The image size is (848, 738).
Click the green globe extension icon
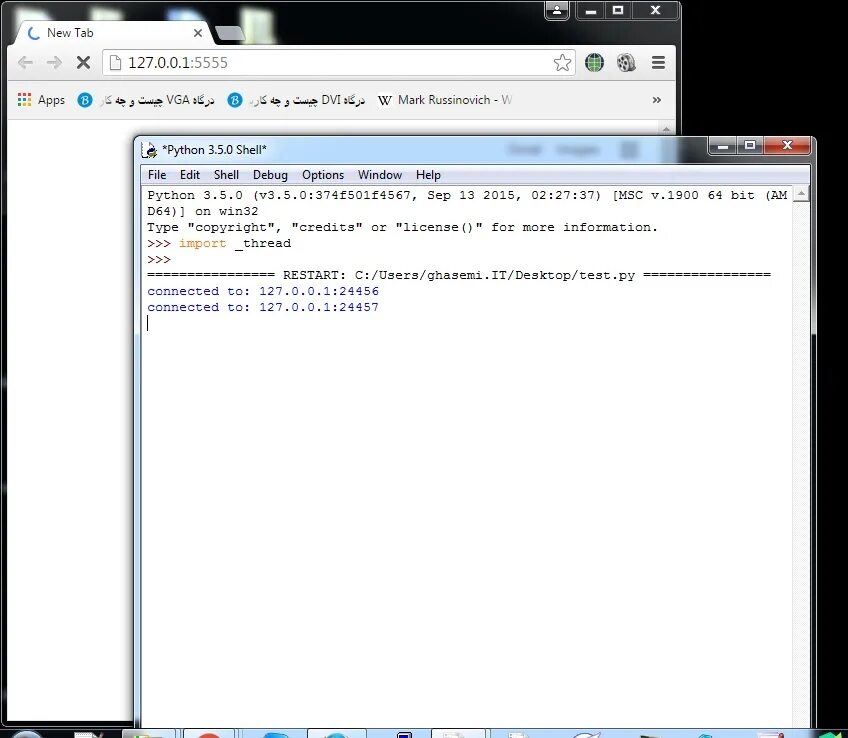tap(594, 63)
